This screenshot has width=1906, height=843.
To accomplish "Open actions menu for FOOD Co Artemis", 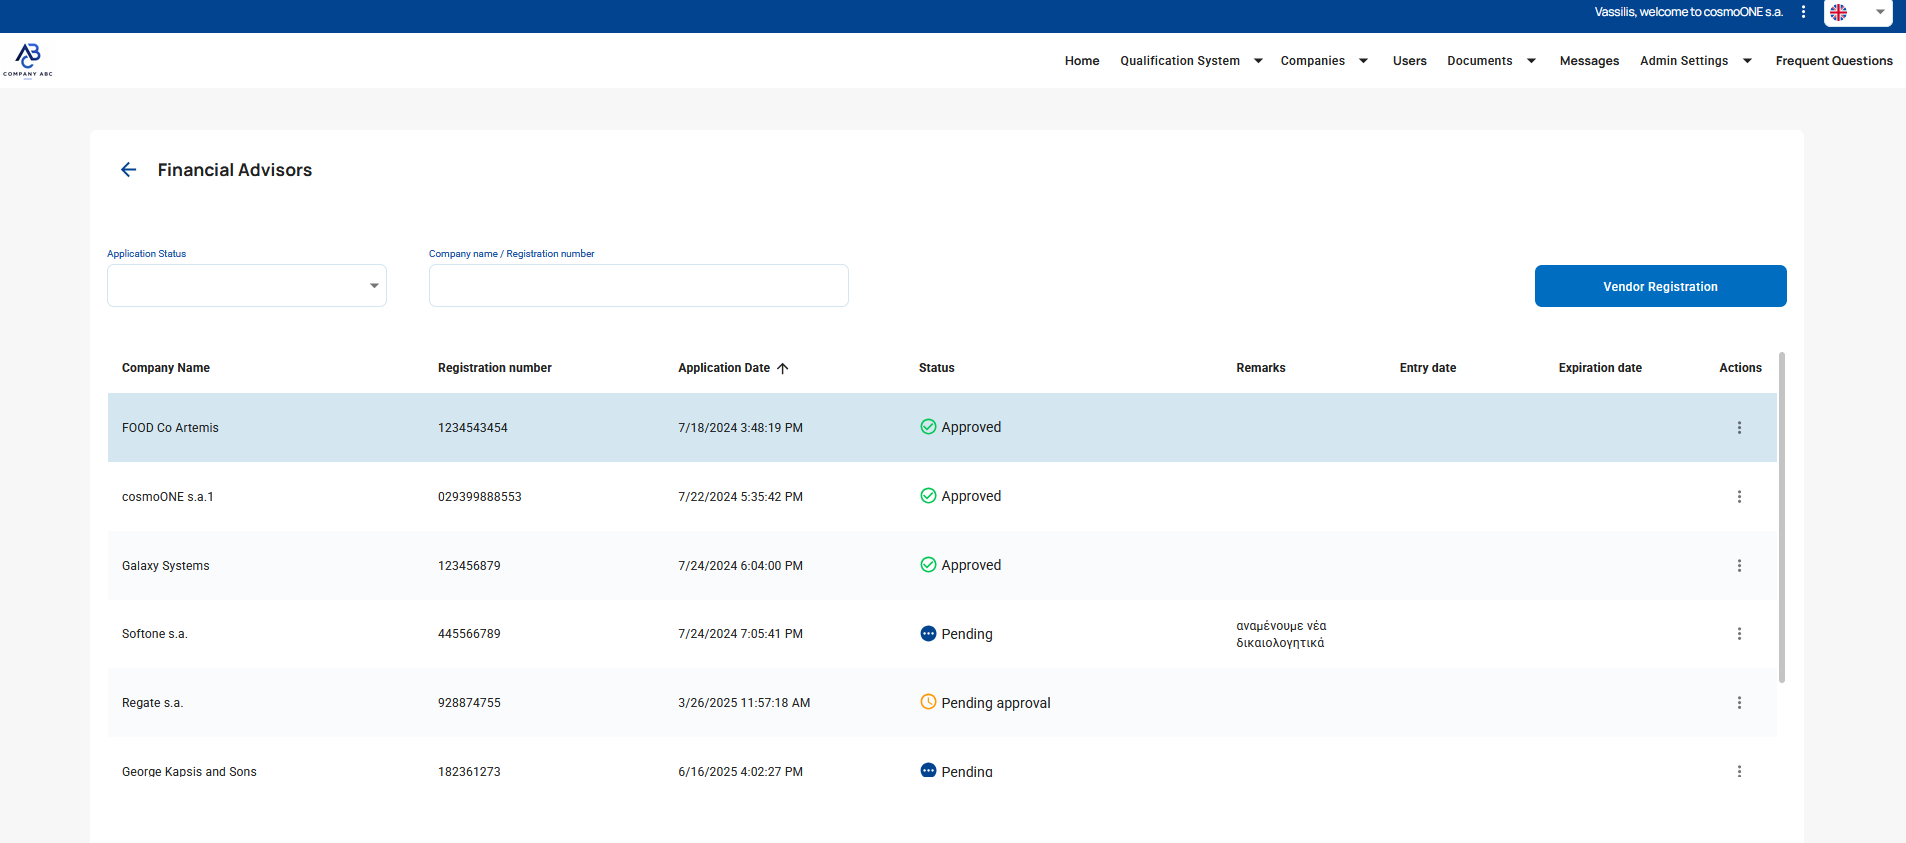I will pyautogui.click(x=1739, y=428).
